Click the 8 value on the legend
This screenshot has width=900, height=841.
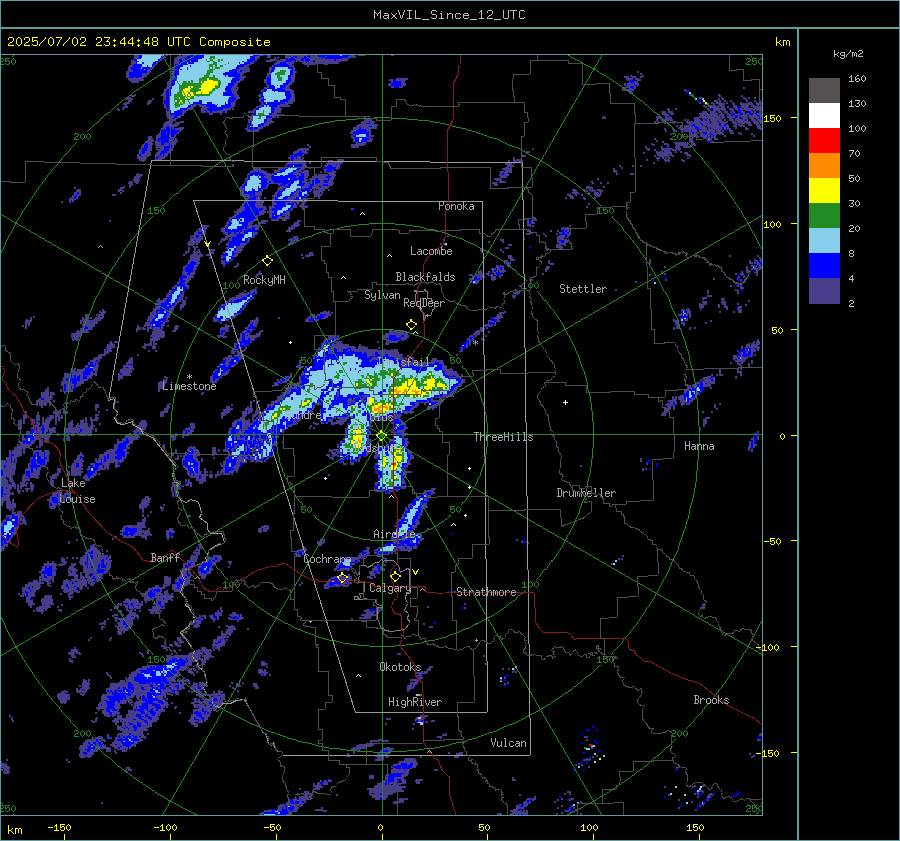[x=851, y=253]
